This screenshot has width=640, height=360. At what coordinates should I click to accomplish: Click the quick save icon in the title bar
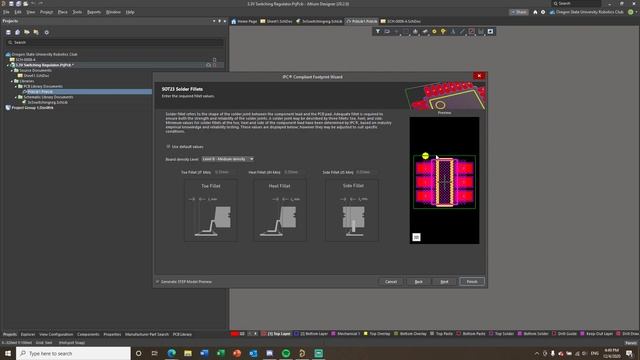(x=11, y=4)
